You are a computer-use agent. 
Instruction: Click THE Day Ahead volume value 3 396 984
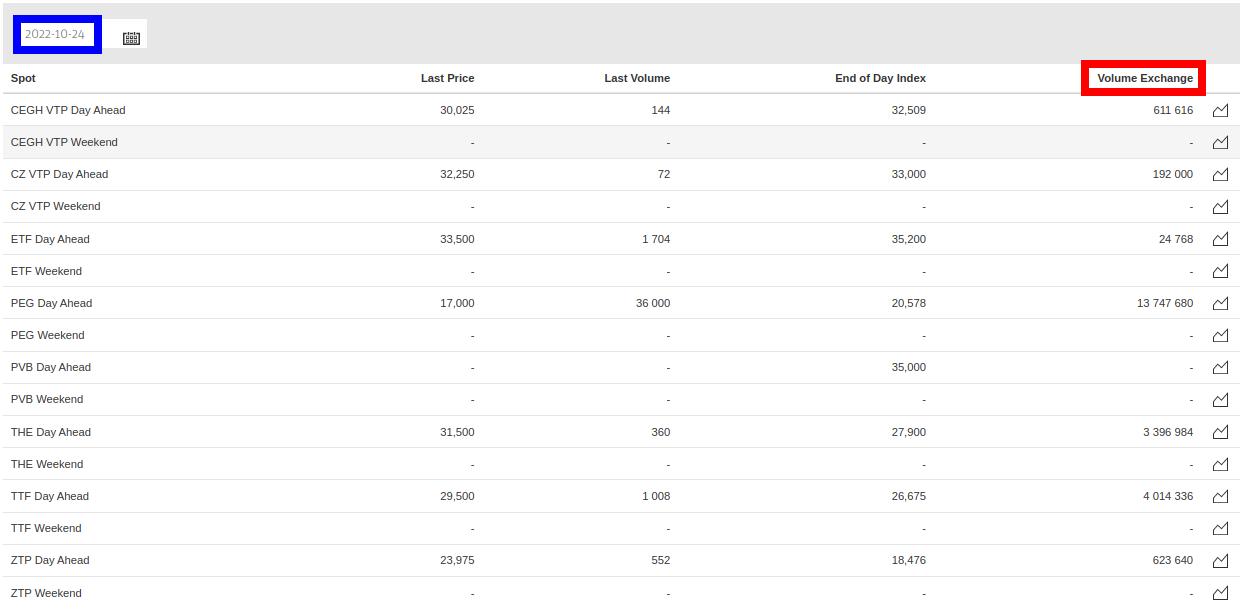[1167, 432]
